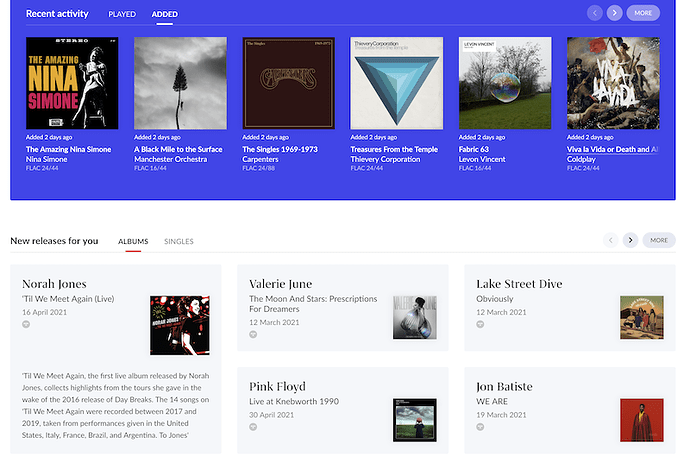The height and width of the screenshot is (462, 690).
Task: Go to previous page of New releases
Action: (610, 240)
